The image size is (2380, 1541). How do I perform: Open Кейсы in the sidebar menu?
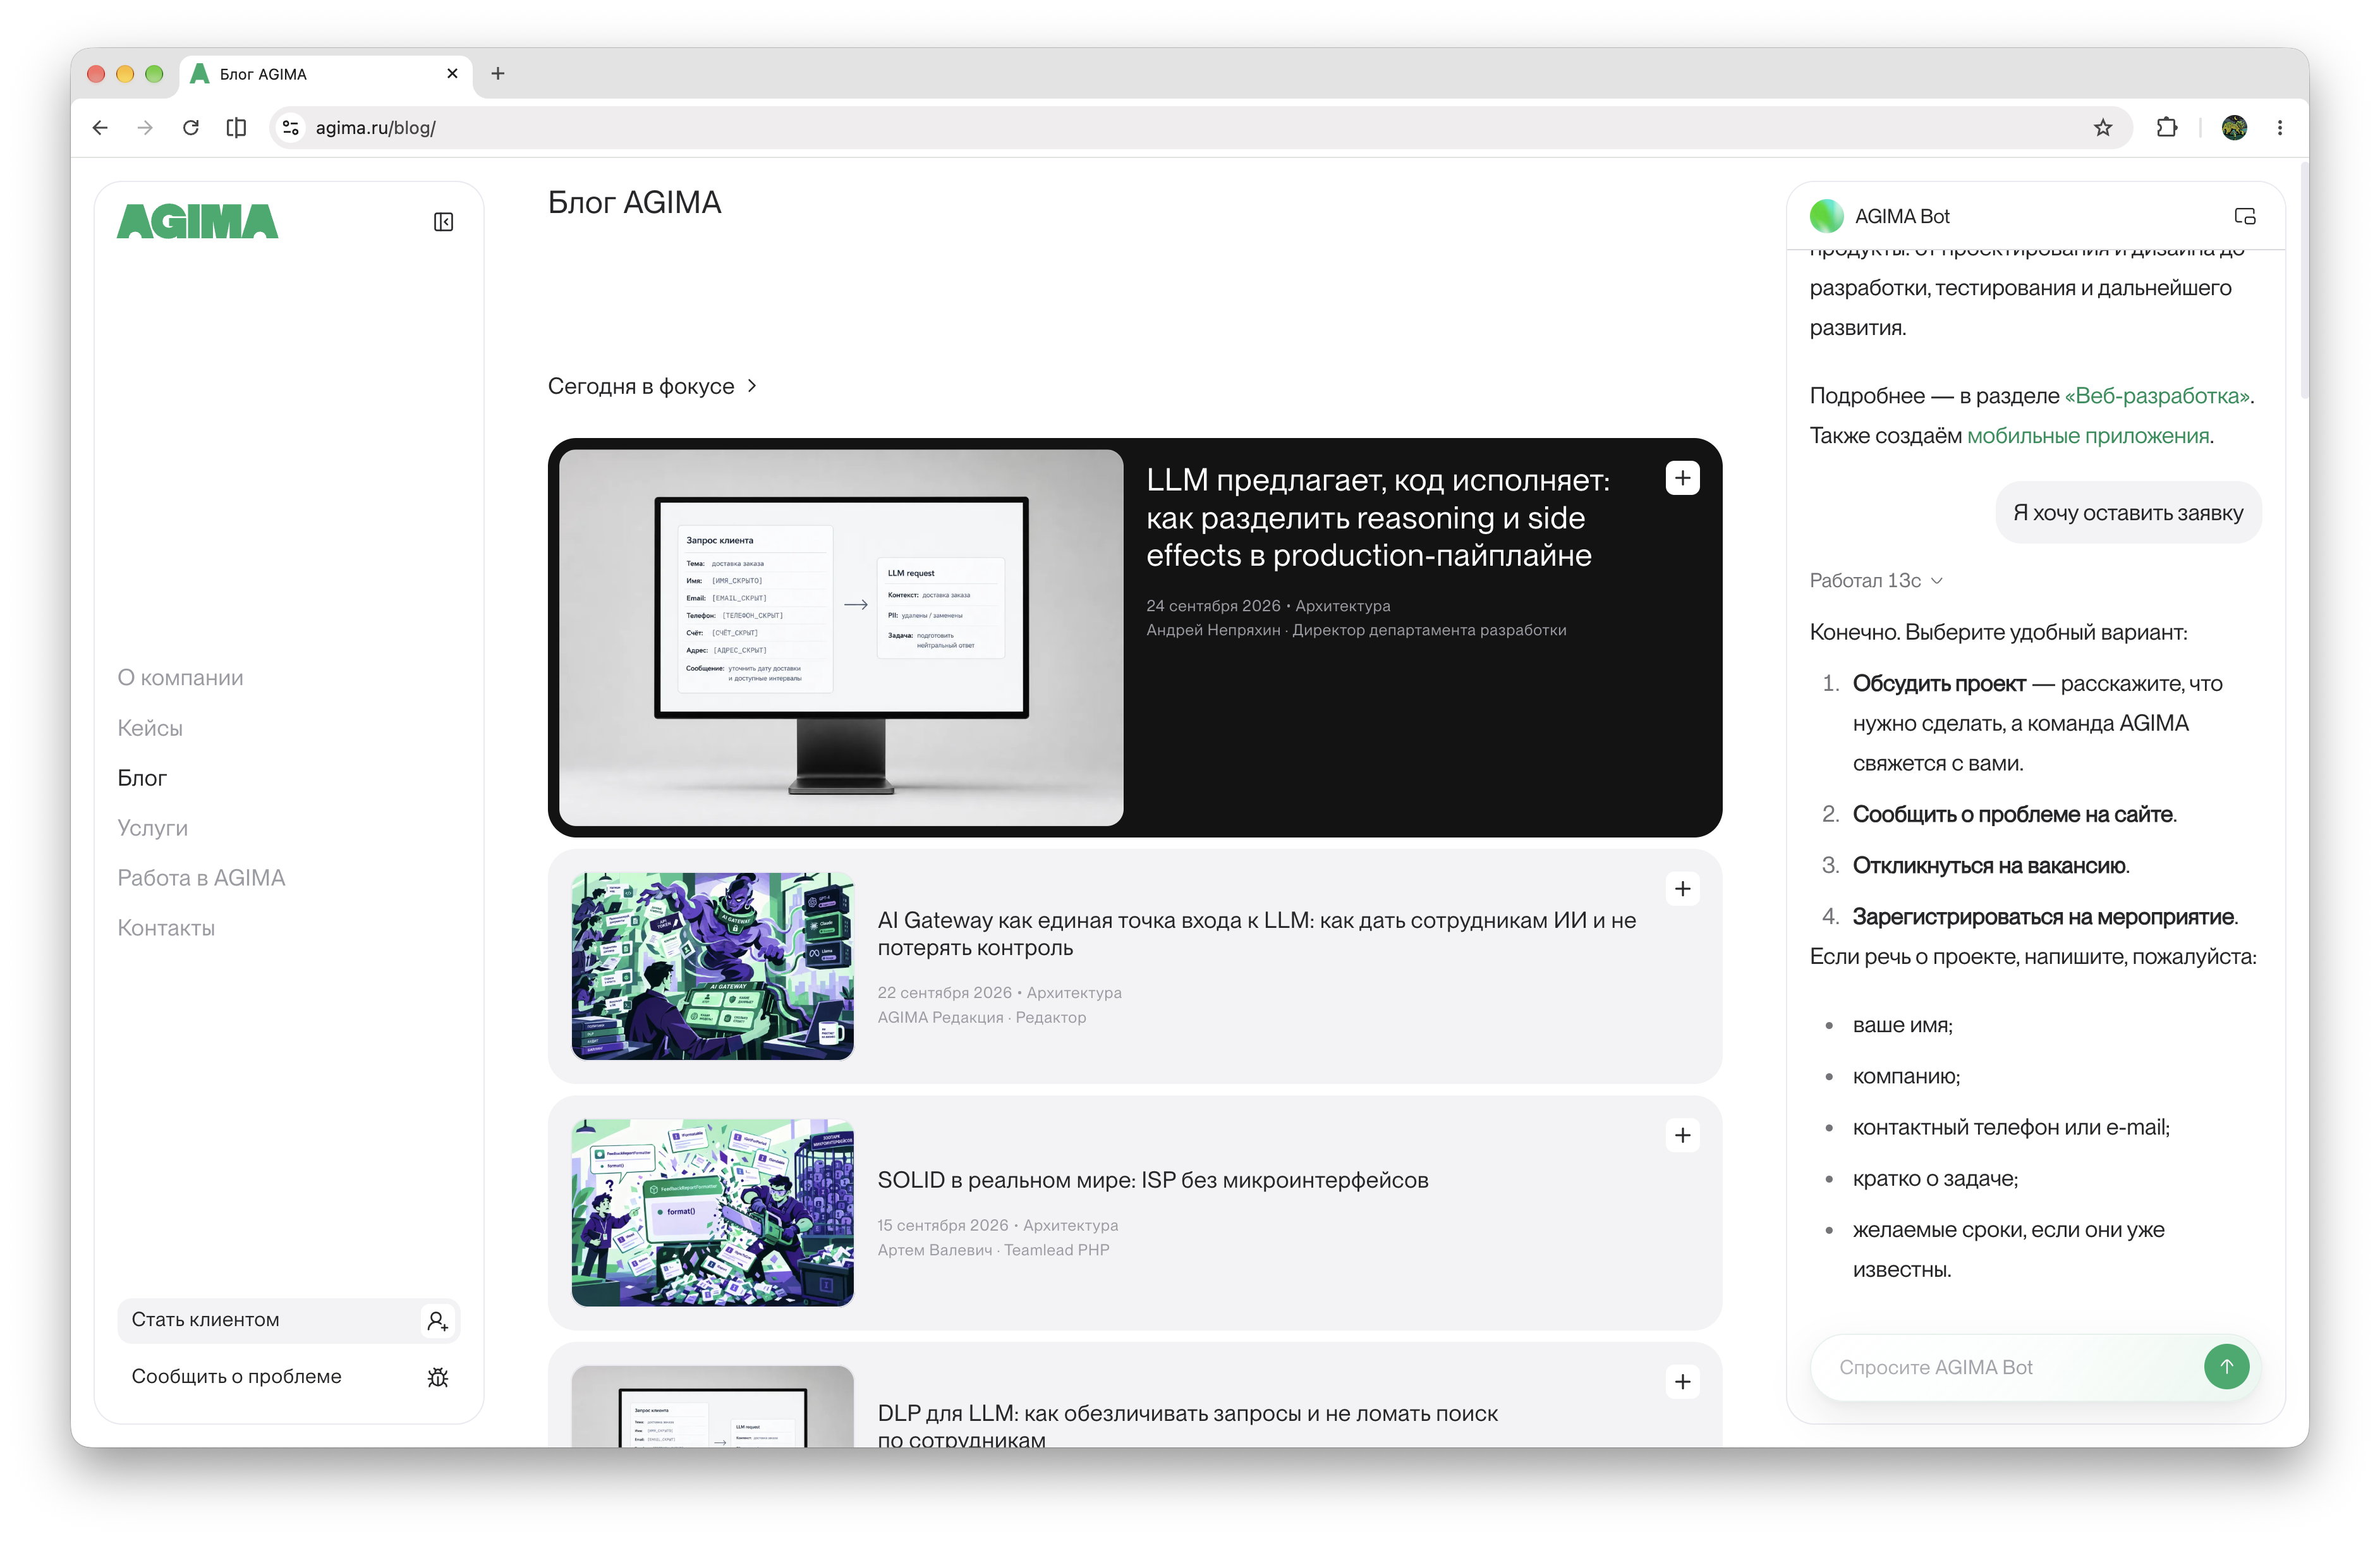[x=150, y=728]
